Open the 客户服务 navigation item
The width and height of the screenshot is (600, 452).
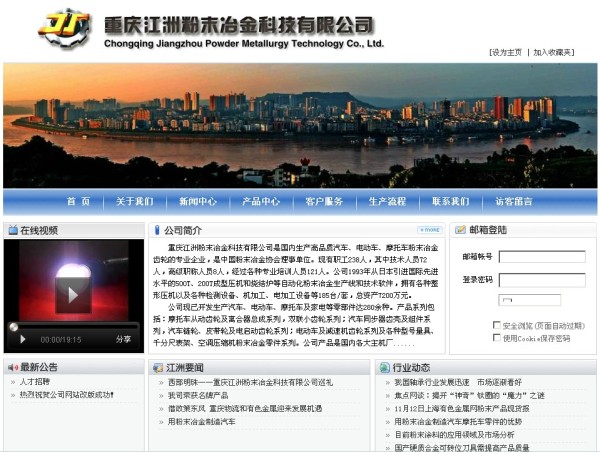coord(324,201)
